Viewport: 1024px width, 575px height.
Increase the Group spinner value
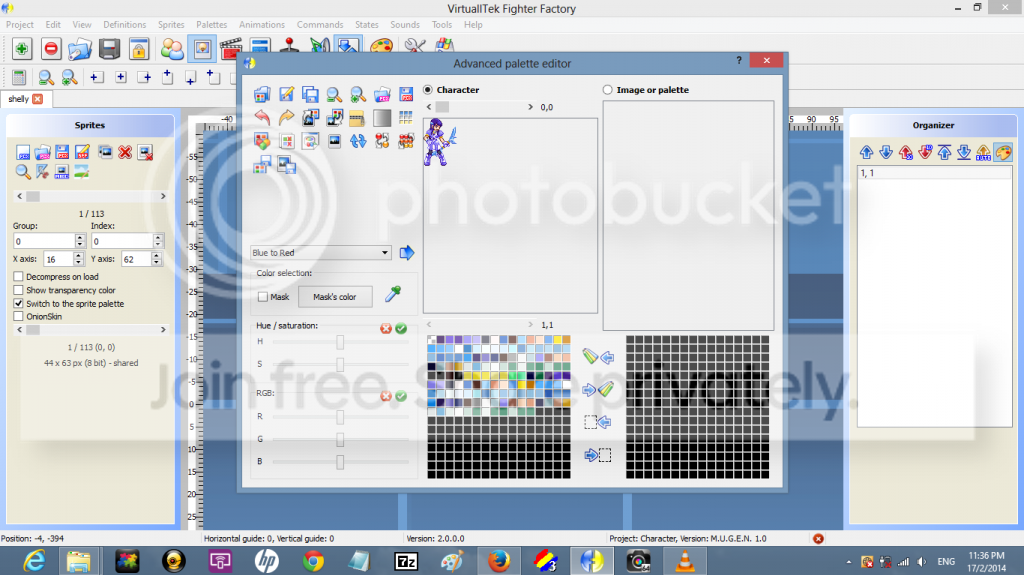click(x=80, y=238)
